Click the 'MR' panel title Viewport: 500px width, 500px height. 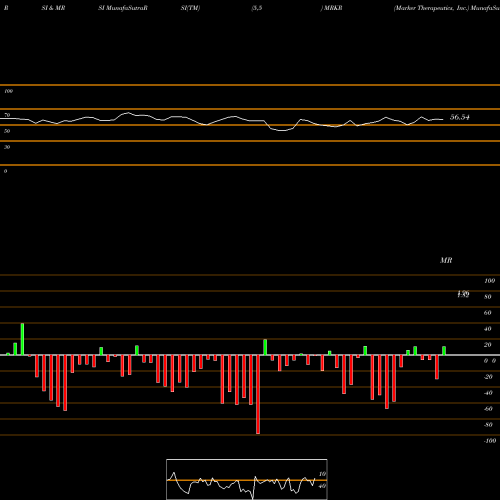(x=446, y=260)
